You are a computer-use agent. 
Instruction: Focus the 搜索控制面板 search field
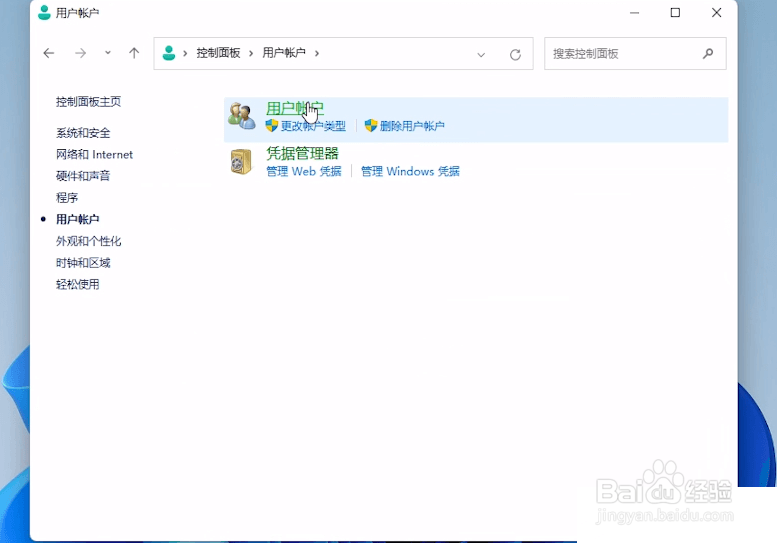tap(635, 54)
